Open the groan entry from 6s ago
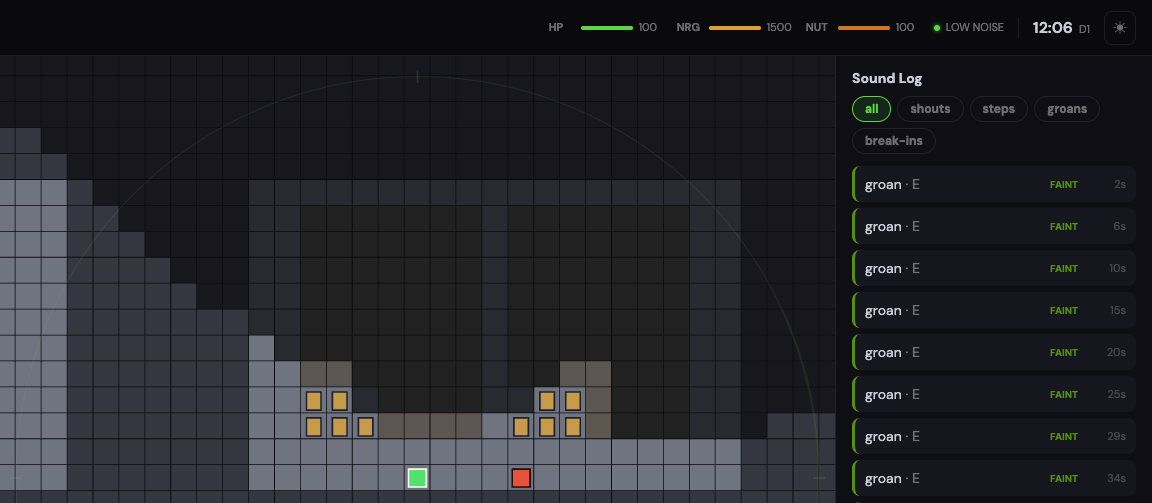Viewport: 1152px width, 503px height. coord(994,226)
